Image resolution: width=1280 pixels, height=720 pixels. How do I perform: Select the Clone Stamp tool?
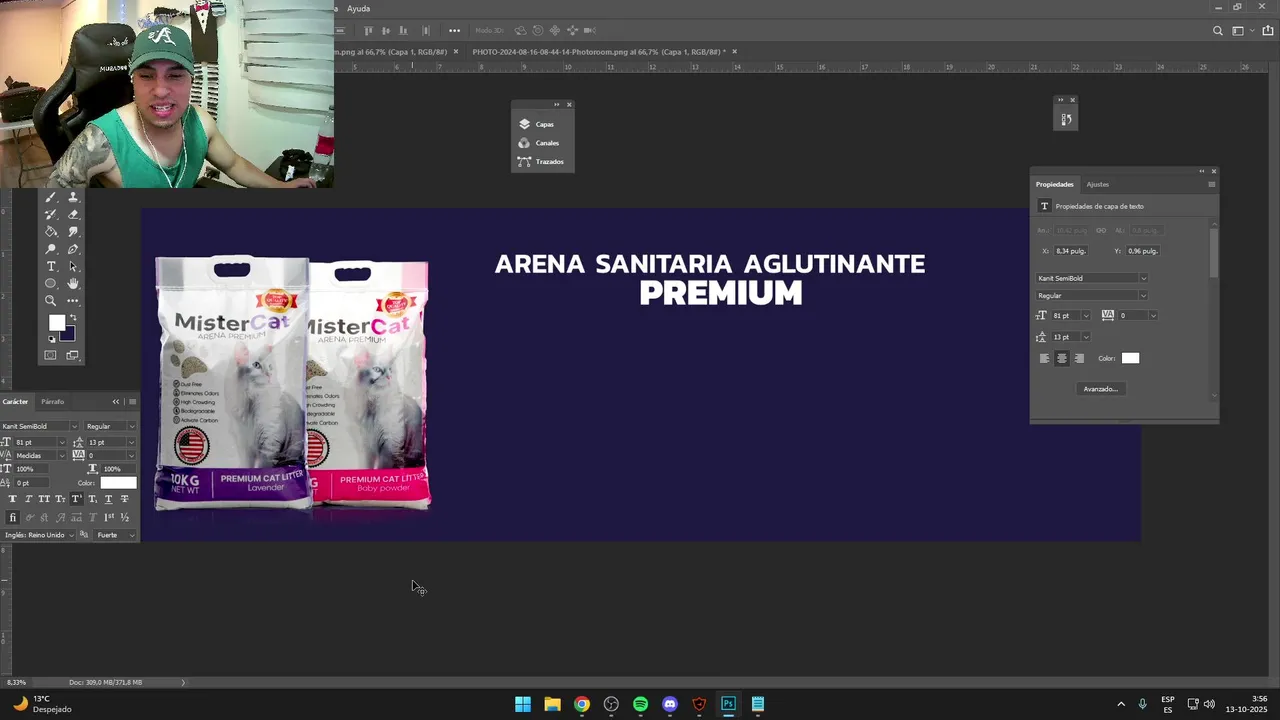tap(73, 197)
